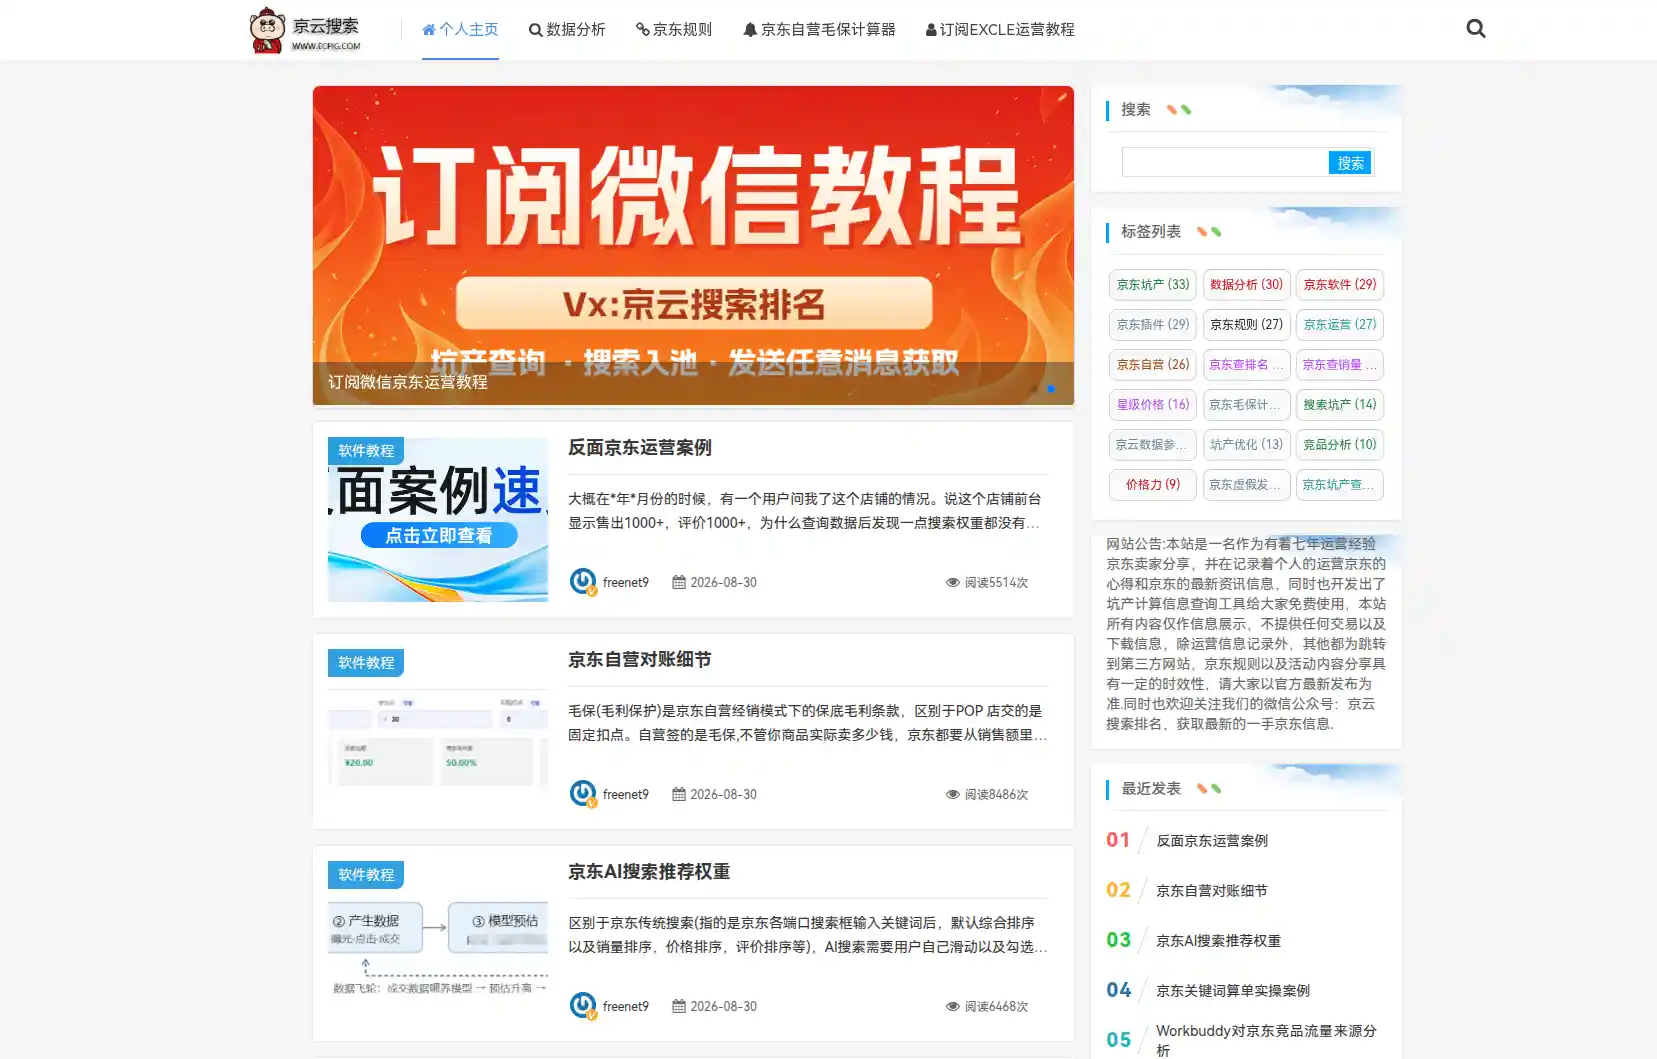
Task: Click the 网站公告 notice paragraph
Action: pyautogui.click(x=1246, y=634)
